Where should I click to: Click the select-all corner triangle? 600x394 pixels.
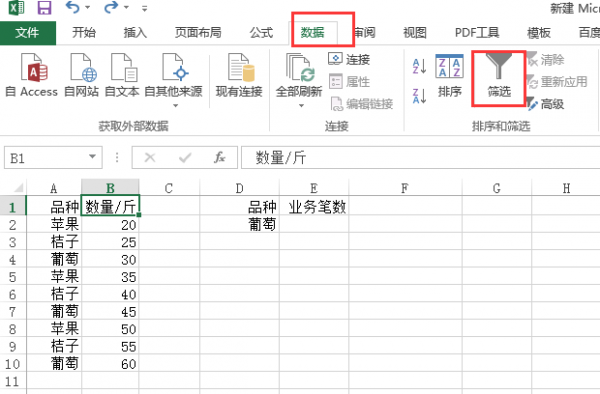18,187
